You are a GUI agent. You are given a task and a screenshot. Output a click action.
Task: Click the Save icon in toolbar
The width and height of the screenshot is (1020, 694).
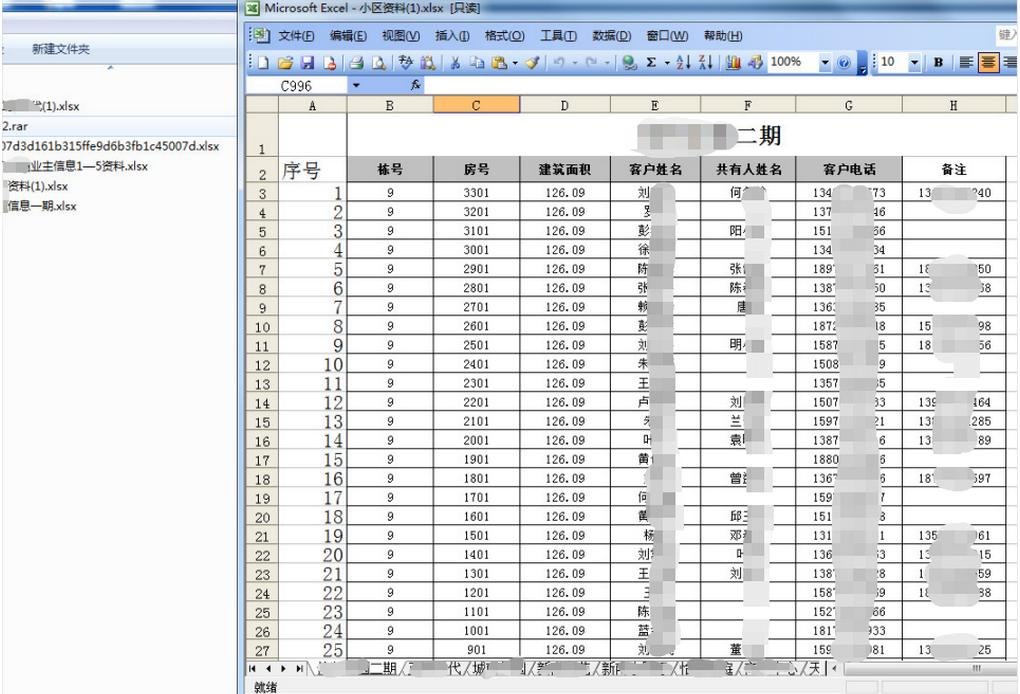click(307, 63)
